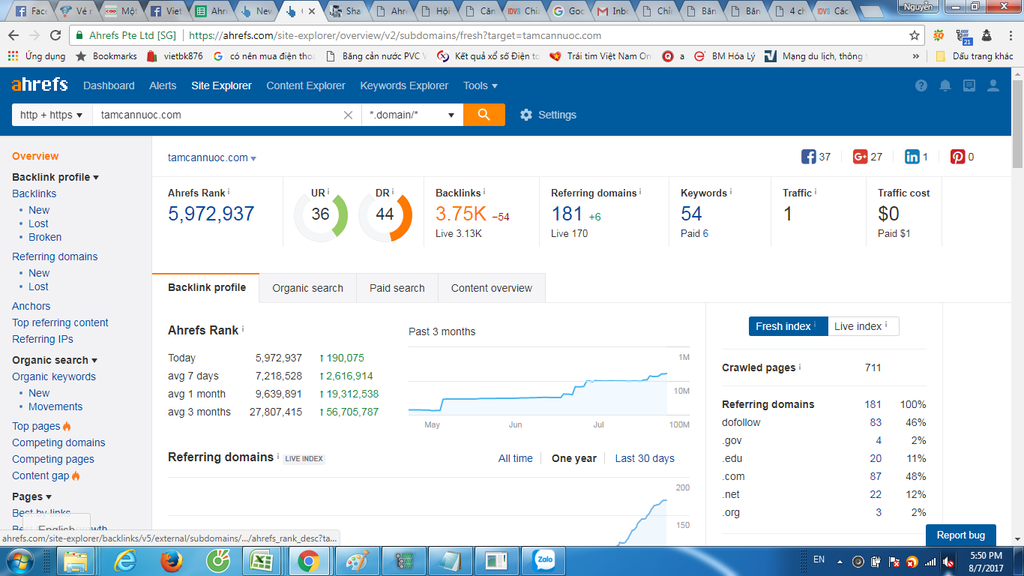Click the page vertical scrollbar
The image size is (1024, 576).
(x=1017, y=124)
